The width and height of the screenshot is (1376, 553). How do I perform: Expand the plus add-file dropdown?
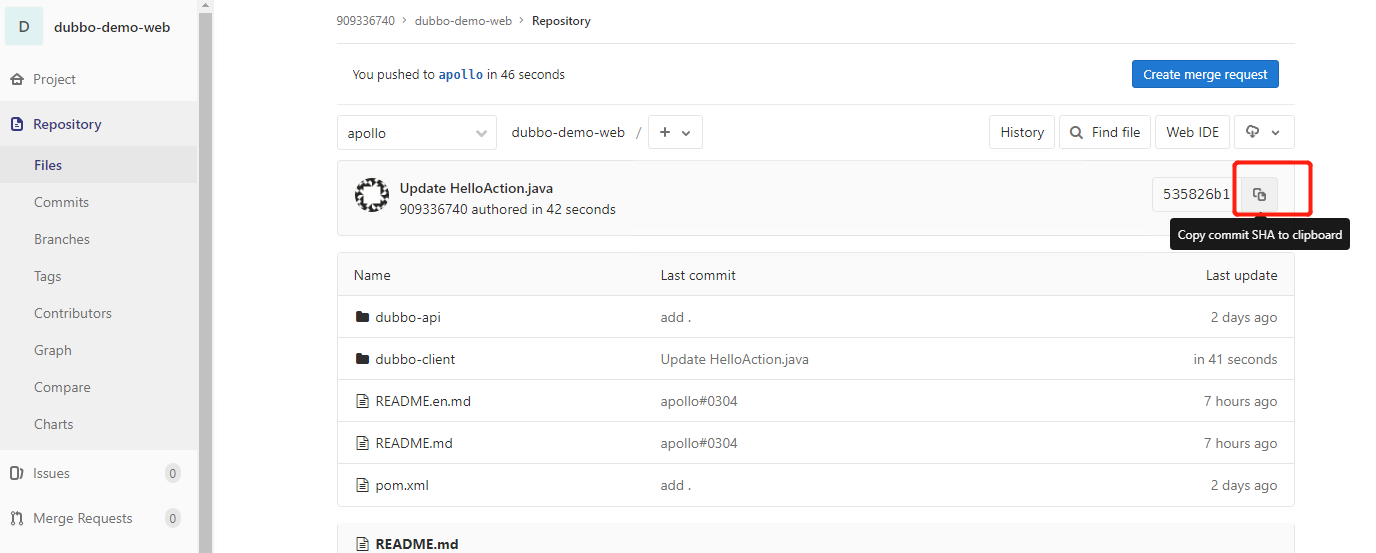(x=675, y=133)
